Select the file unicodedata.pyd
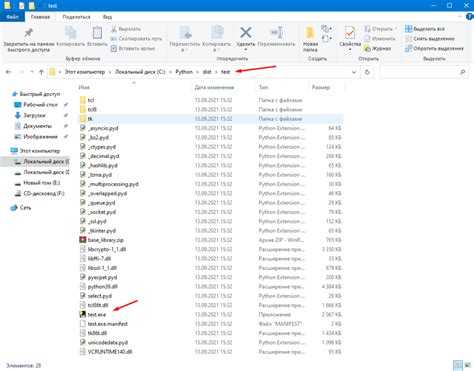The image size is (474, 371). pyautogui.click(x=108, y=342)
